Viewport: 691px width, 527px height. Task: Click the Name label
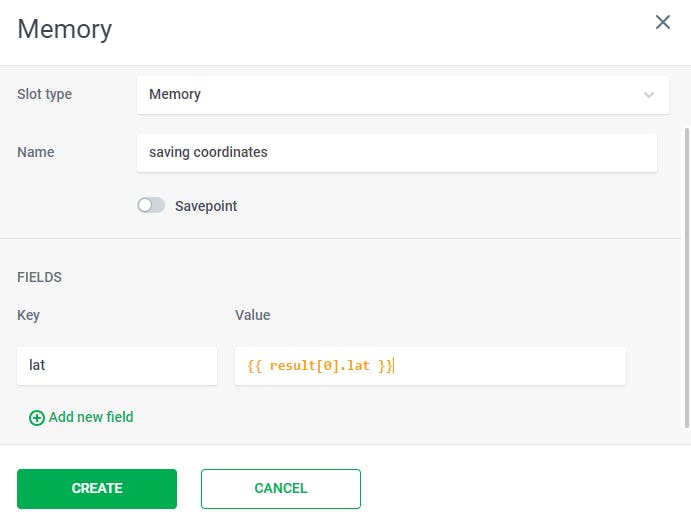pyautogui.click(x=36, y=153)
